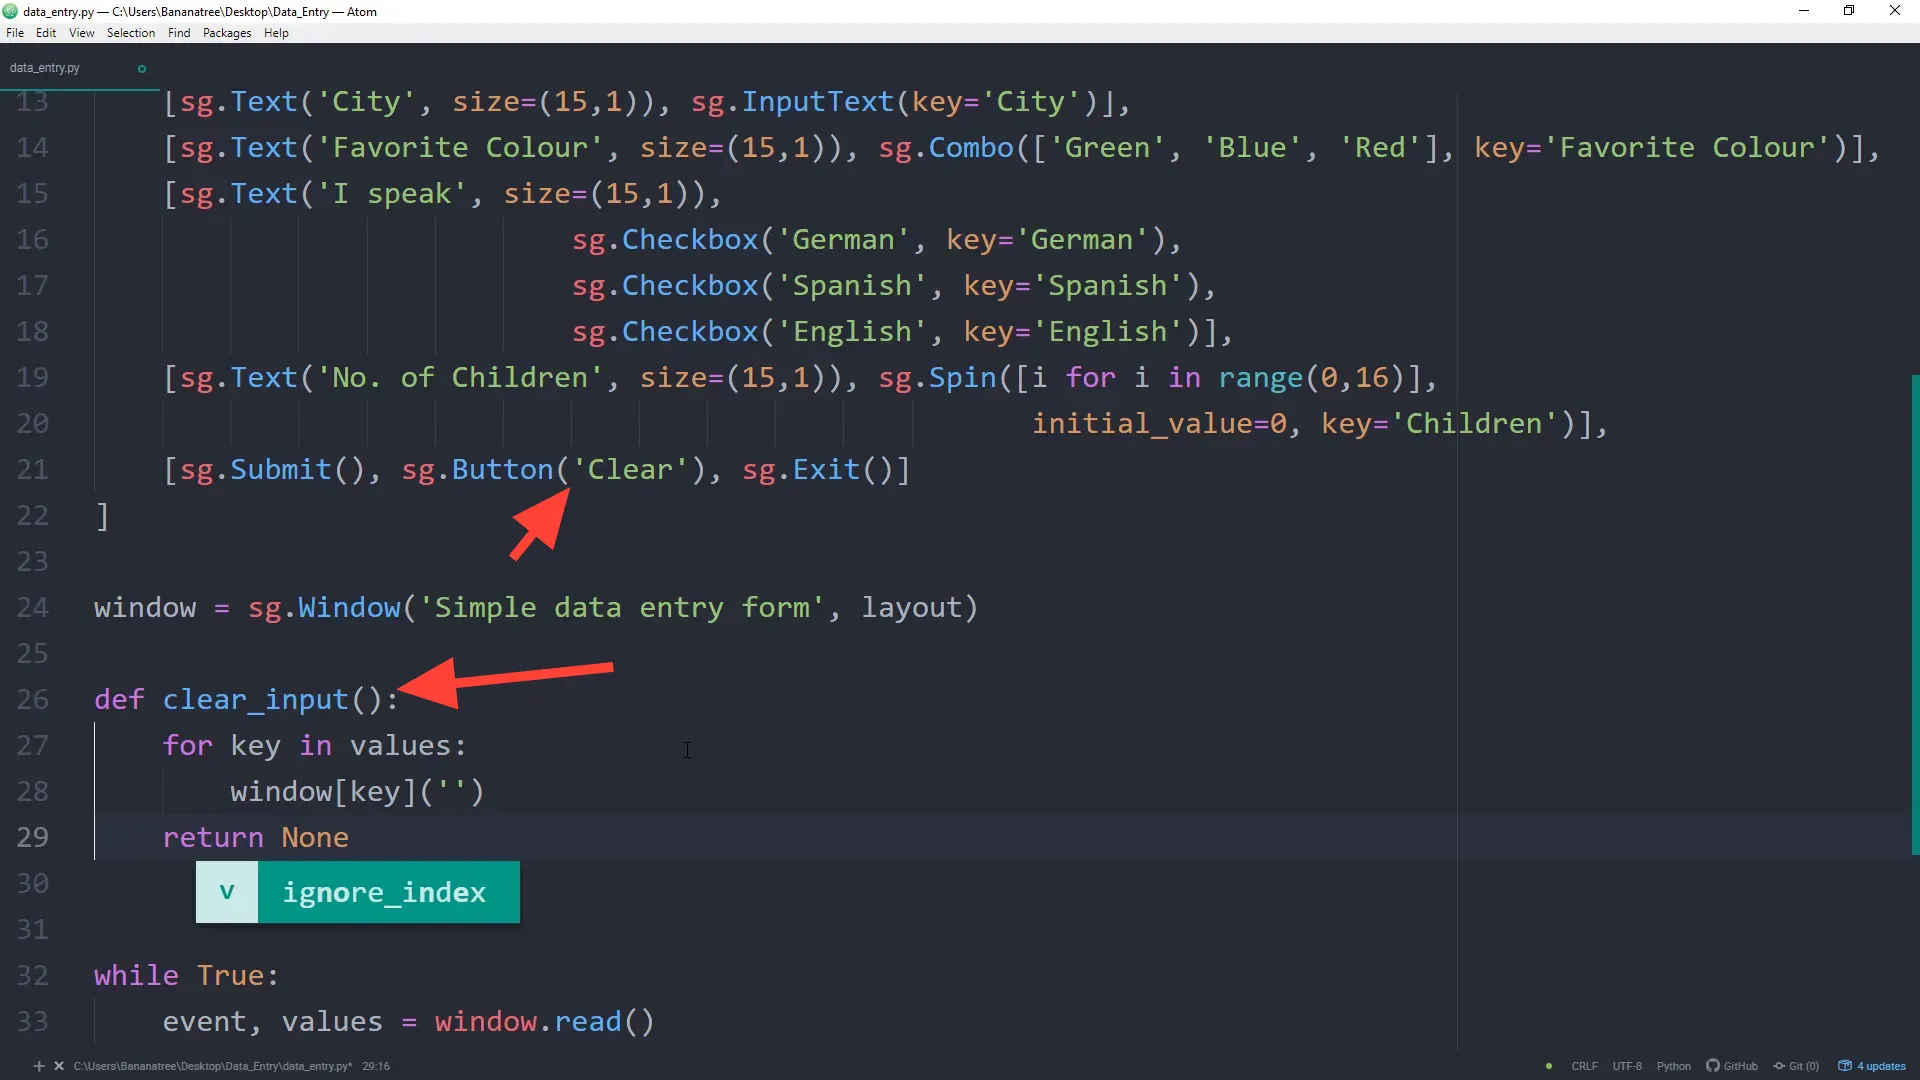Click the X icon next to the file path
The width and height of the screenshot is (1920, 1080).
point(58,1066)
